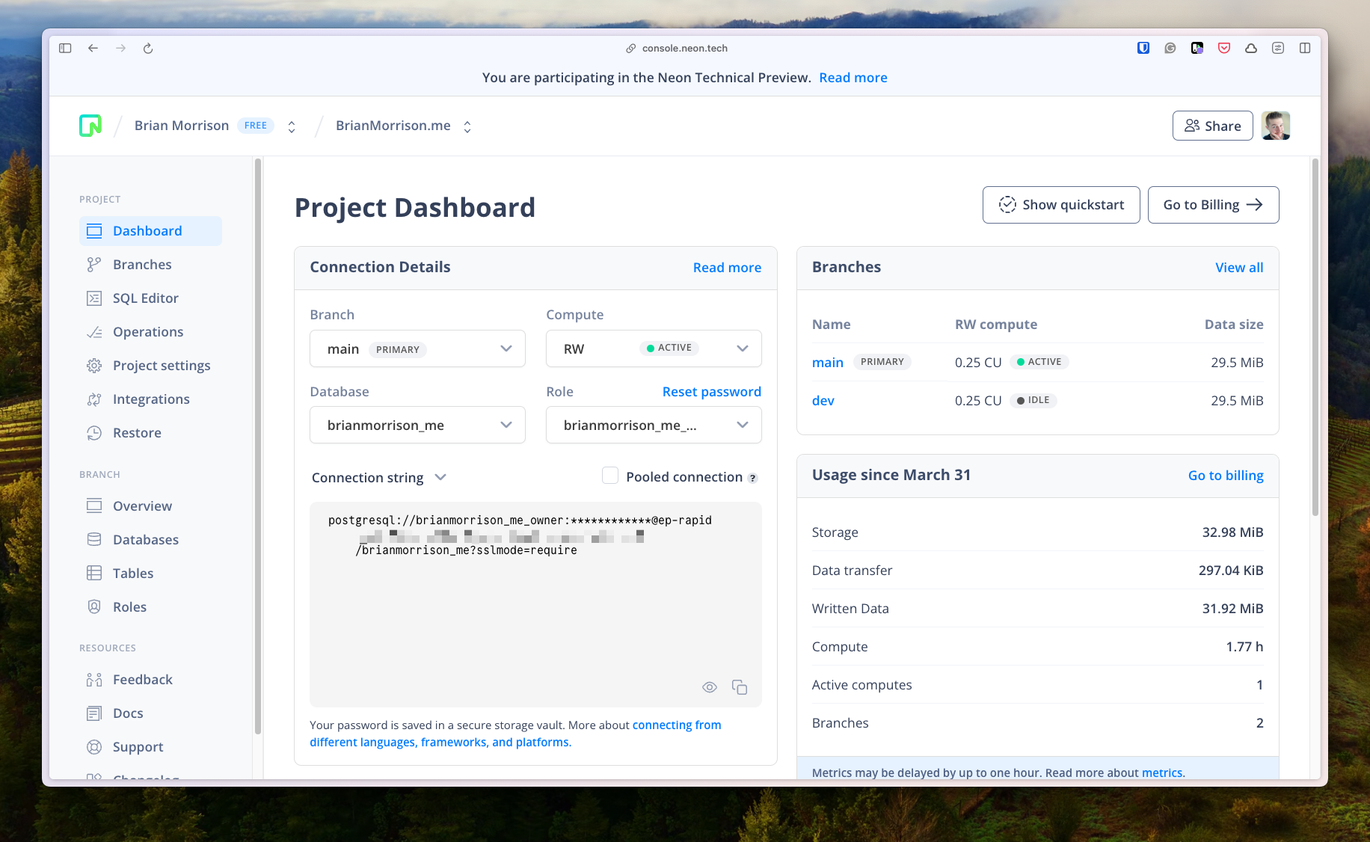Click the Go to Billing button

(1213, 205)
